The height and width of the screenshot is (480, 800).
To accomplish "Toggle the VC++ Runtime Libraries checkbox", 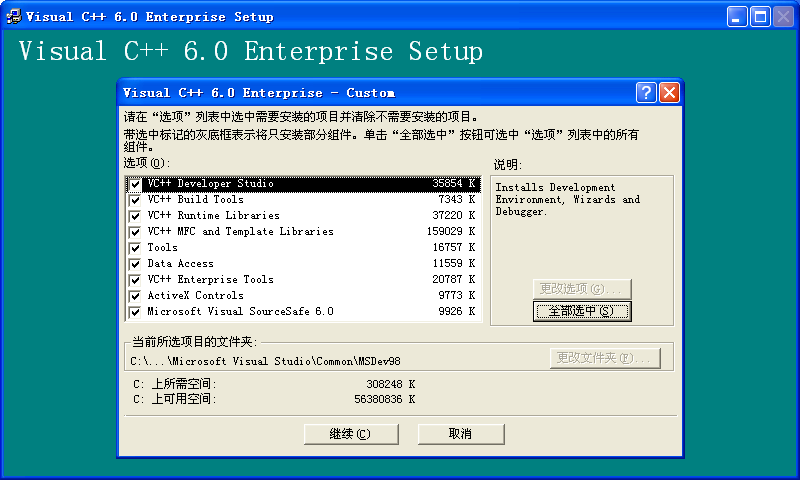I will [135, 216].
